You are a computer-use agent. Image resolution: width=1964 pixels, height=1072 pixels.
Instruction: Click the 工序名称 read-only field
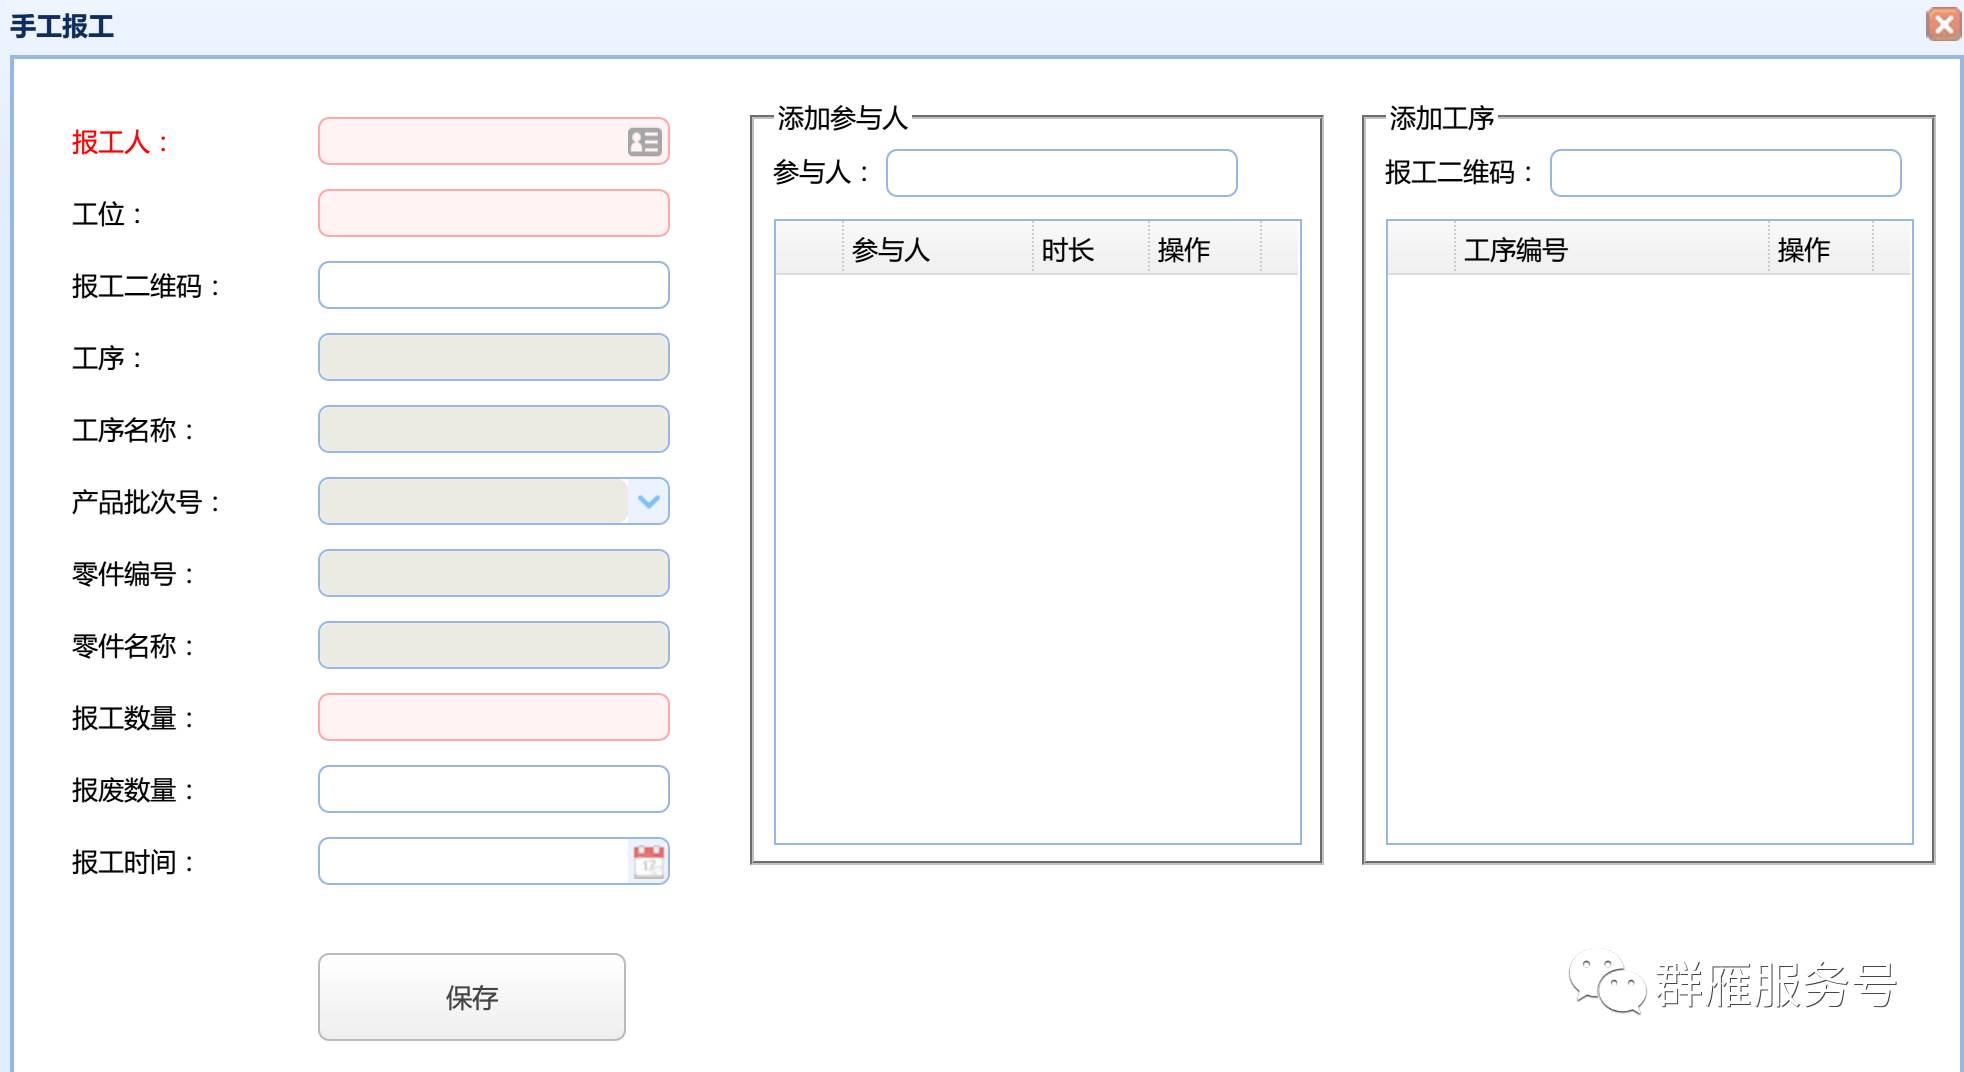point(493,429)
